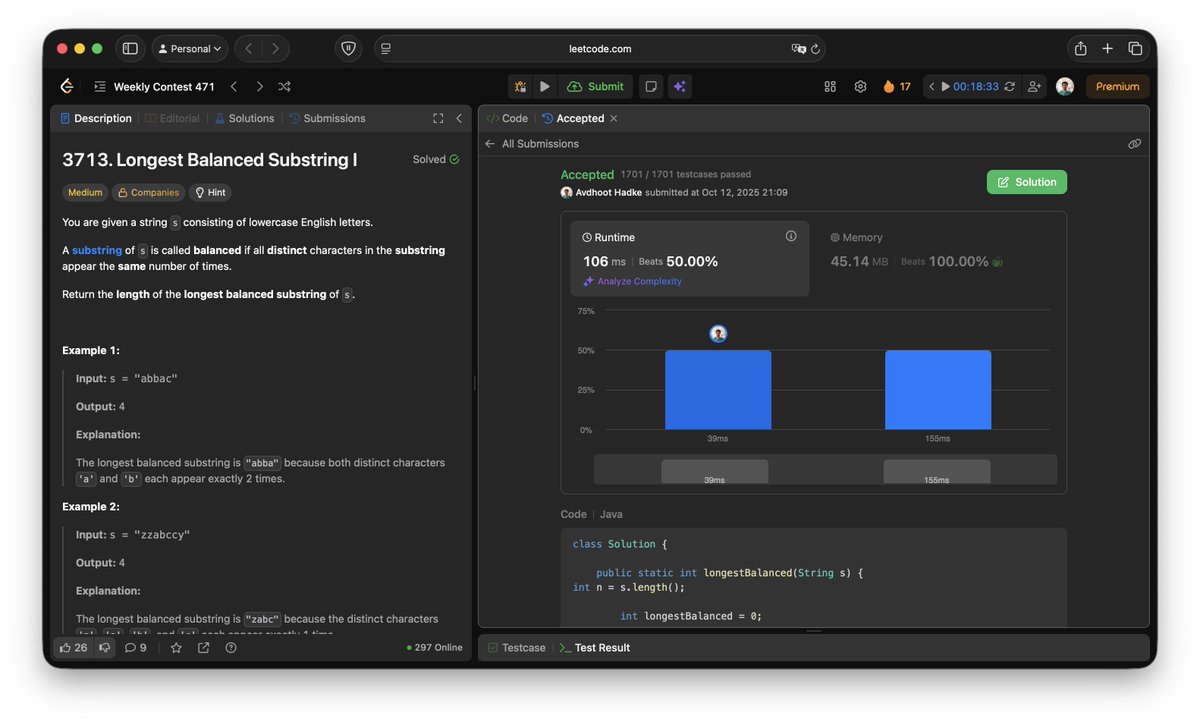Open the 9 comments
The width and height of the screenshot is (1200, 725).
coord(136,648)
